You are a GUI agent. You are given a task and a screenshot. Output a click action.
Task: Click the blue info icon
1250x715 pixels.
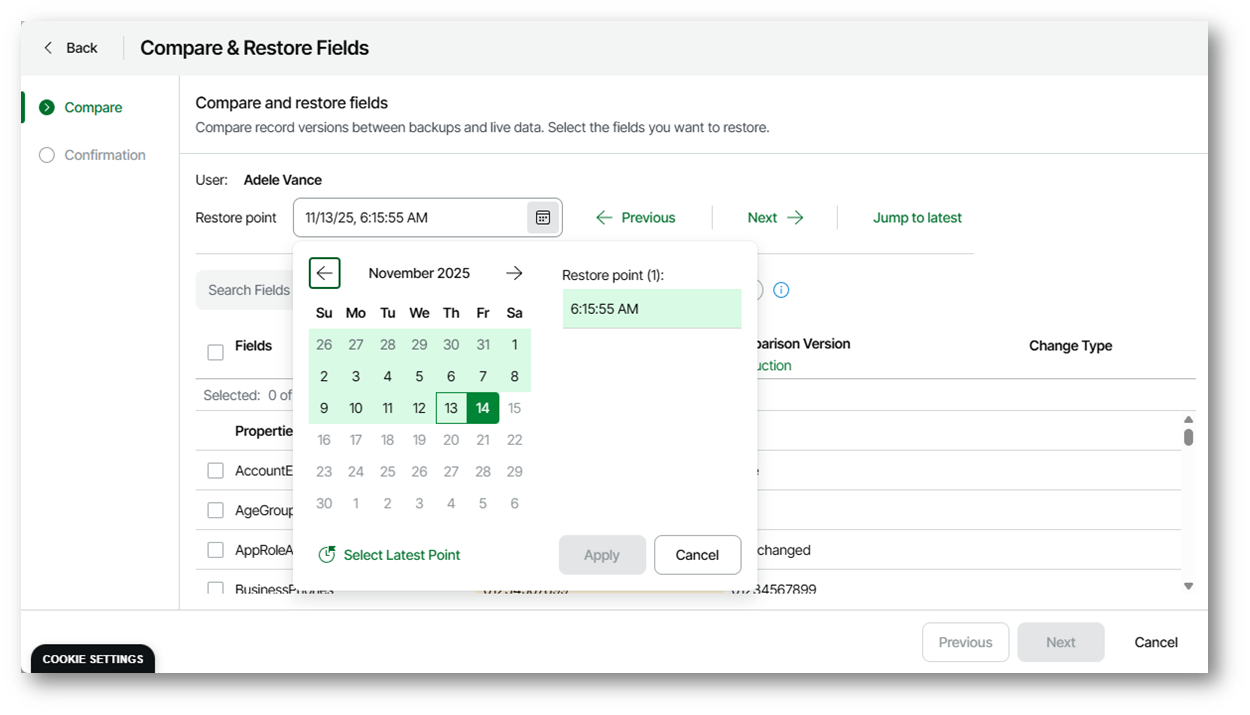click(x=781, y=290)
